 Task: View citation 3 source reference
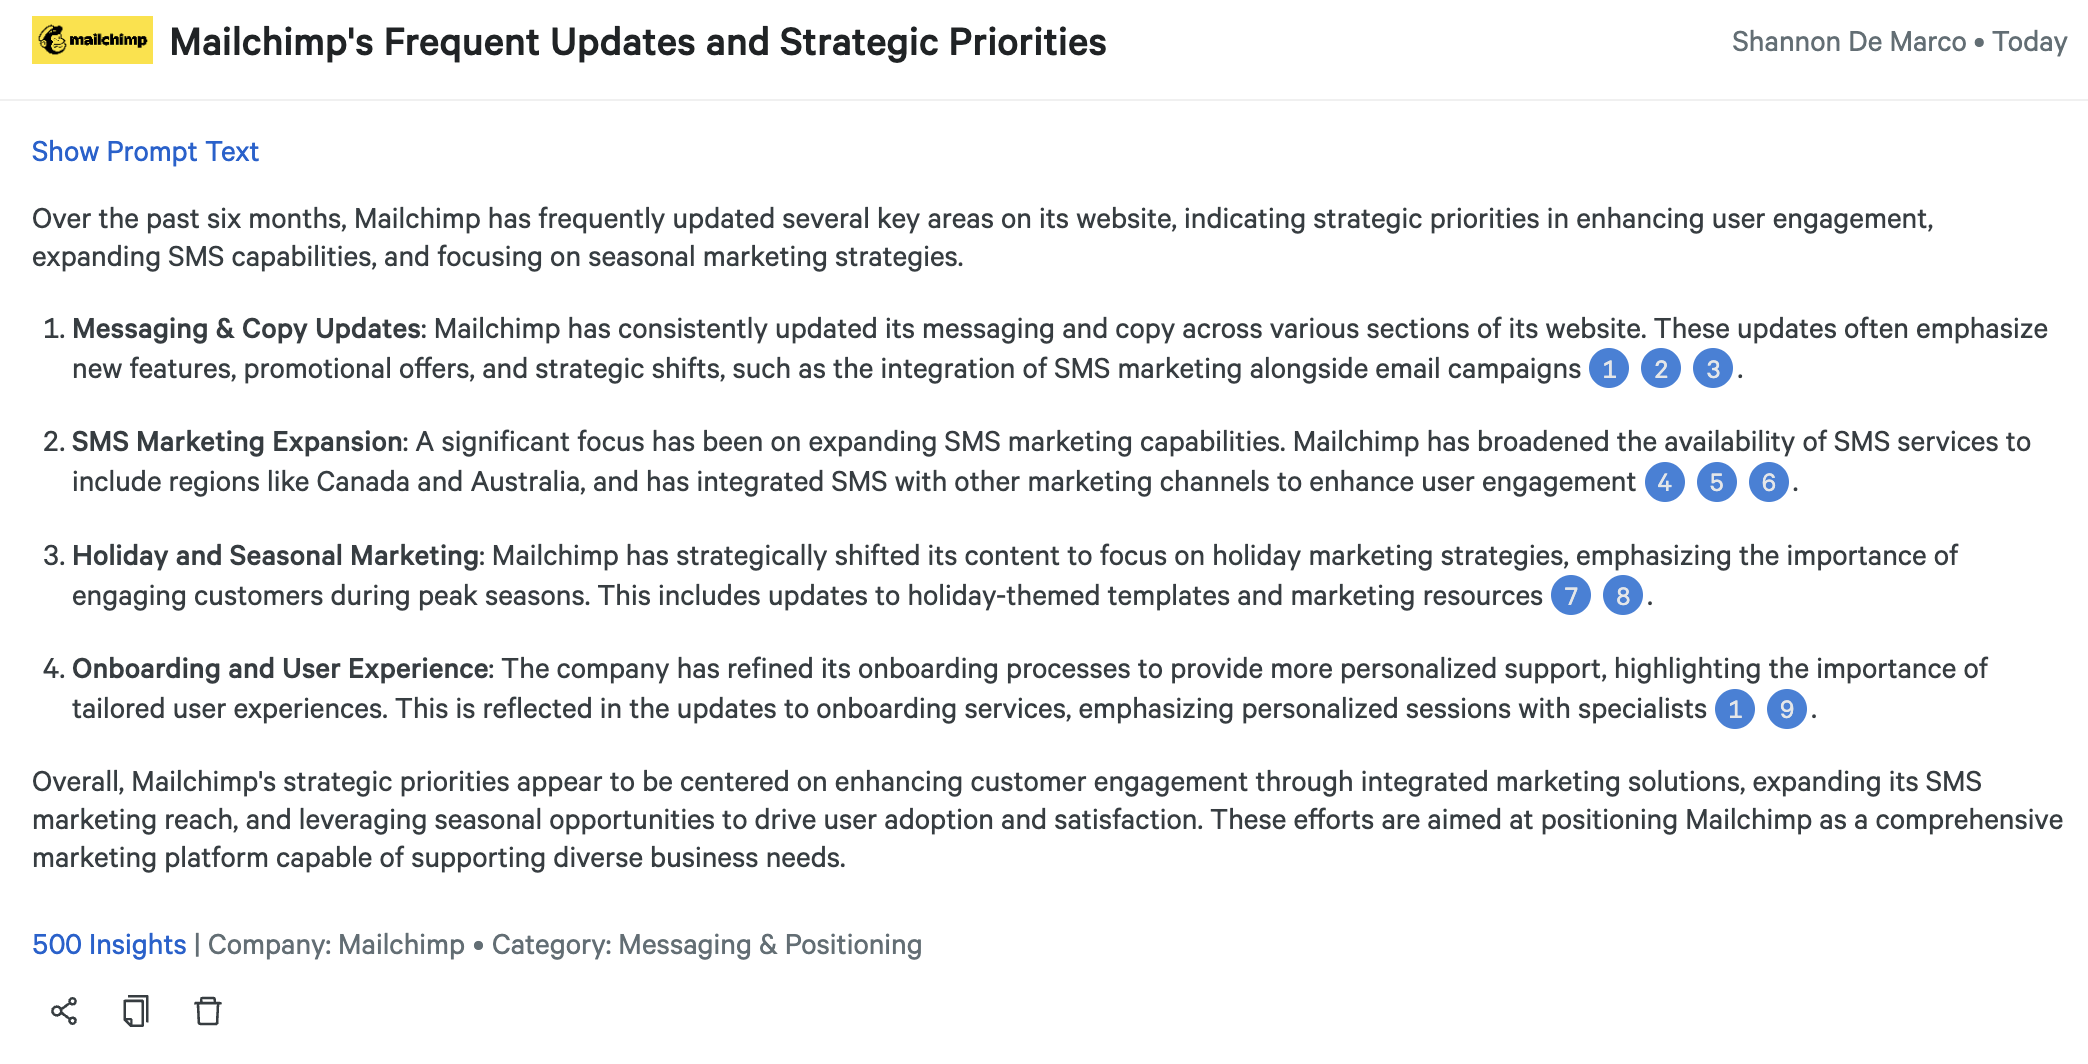1713,369
